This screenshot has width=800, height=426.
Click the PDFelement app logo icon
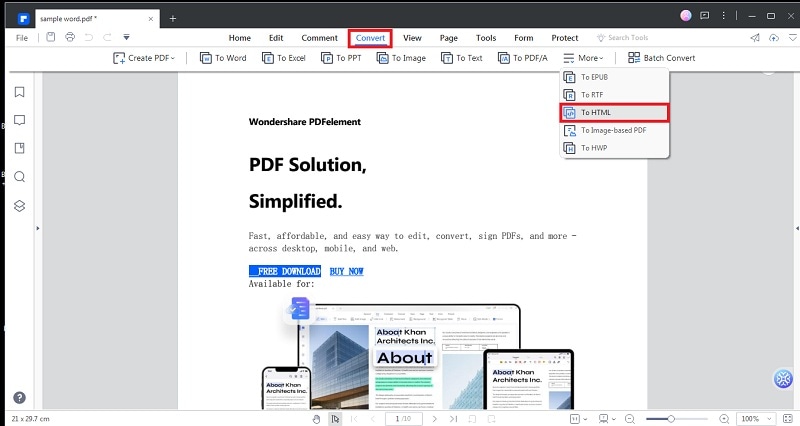(23, 19)
